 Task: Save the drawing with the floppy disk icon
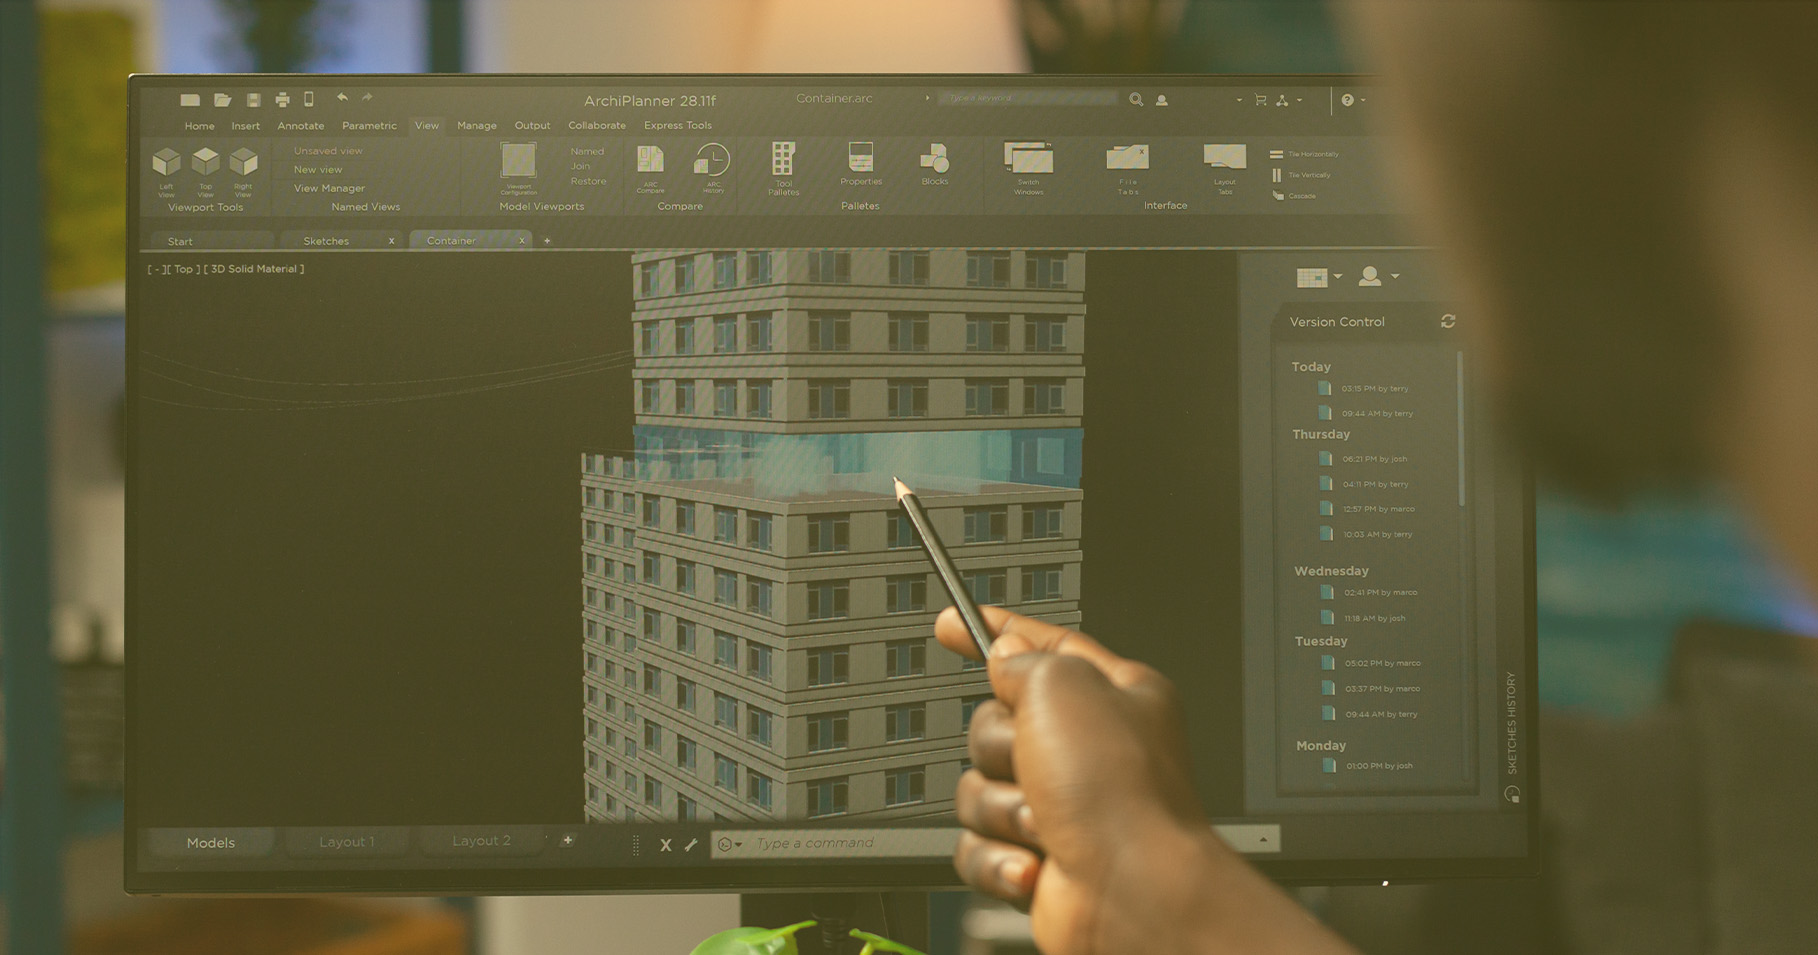pyautogui.click(x=254, y=100)
